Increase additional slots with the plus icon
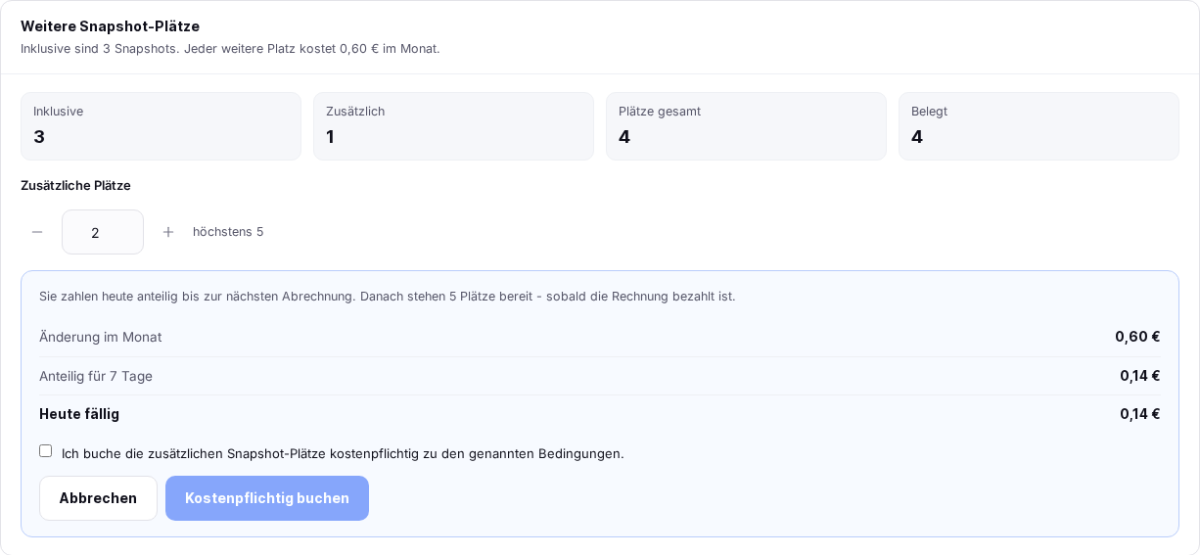The width and height of the screenshot is (1200, 556). pos(168,232)
